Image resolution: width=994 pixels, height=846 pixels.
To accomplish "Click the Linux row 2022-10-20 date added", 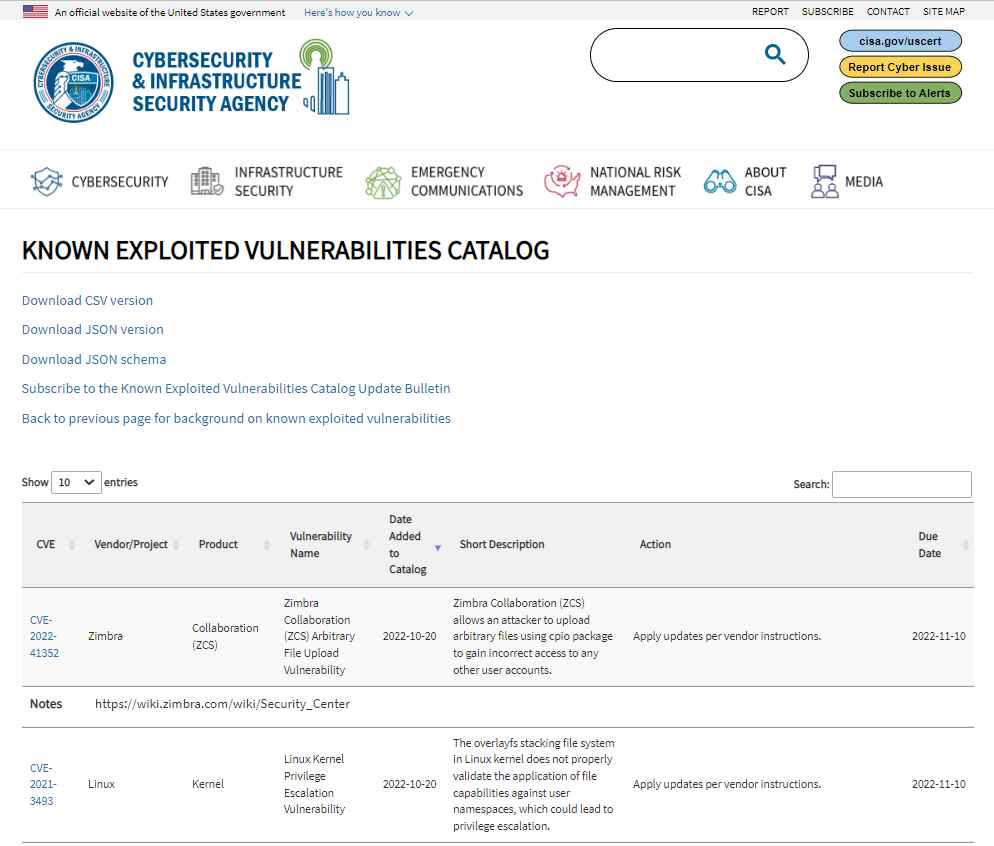I will [x=410, y=784].
